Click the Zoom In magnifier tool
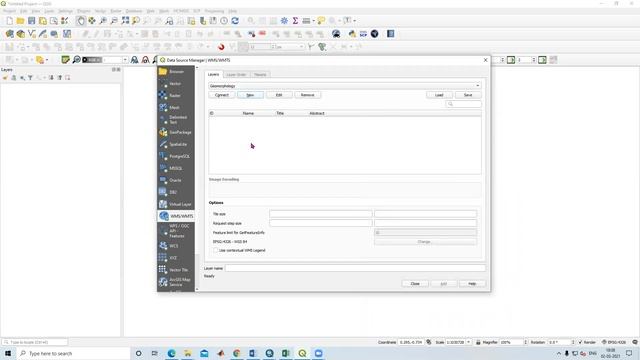 pyautogui.click(x=103, y=21)
